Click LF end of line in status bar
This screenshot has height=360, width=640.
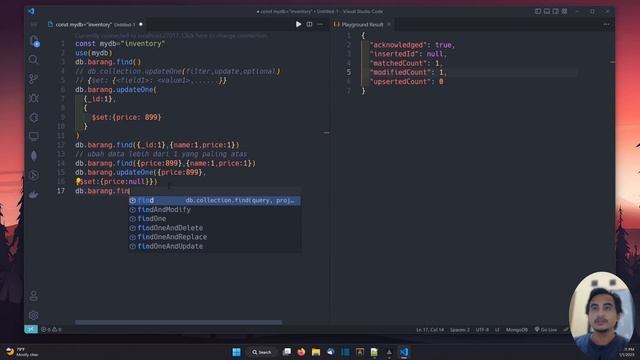[x=497, y=329]
